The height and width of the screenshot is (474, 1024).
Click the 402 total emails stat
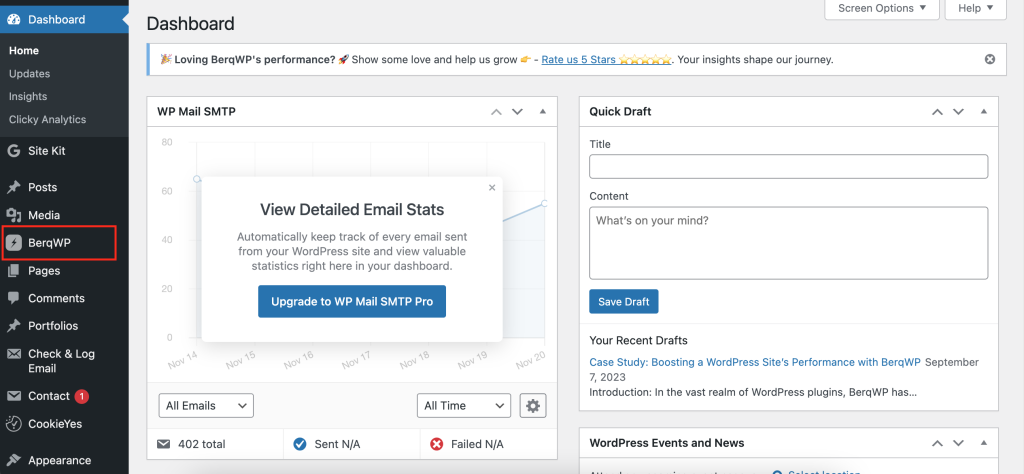[x=191, y=444]
